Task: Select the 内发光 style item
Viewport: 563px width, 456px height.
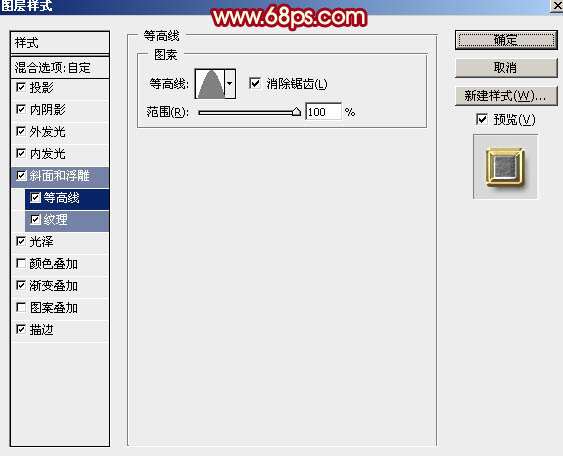Action: coord(60,154)
